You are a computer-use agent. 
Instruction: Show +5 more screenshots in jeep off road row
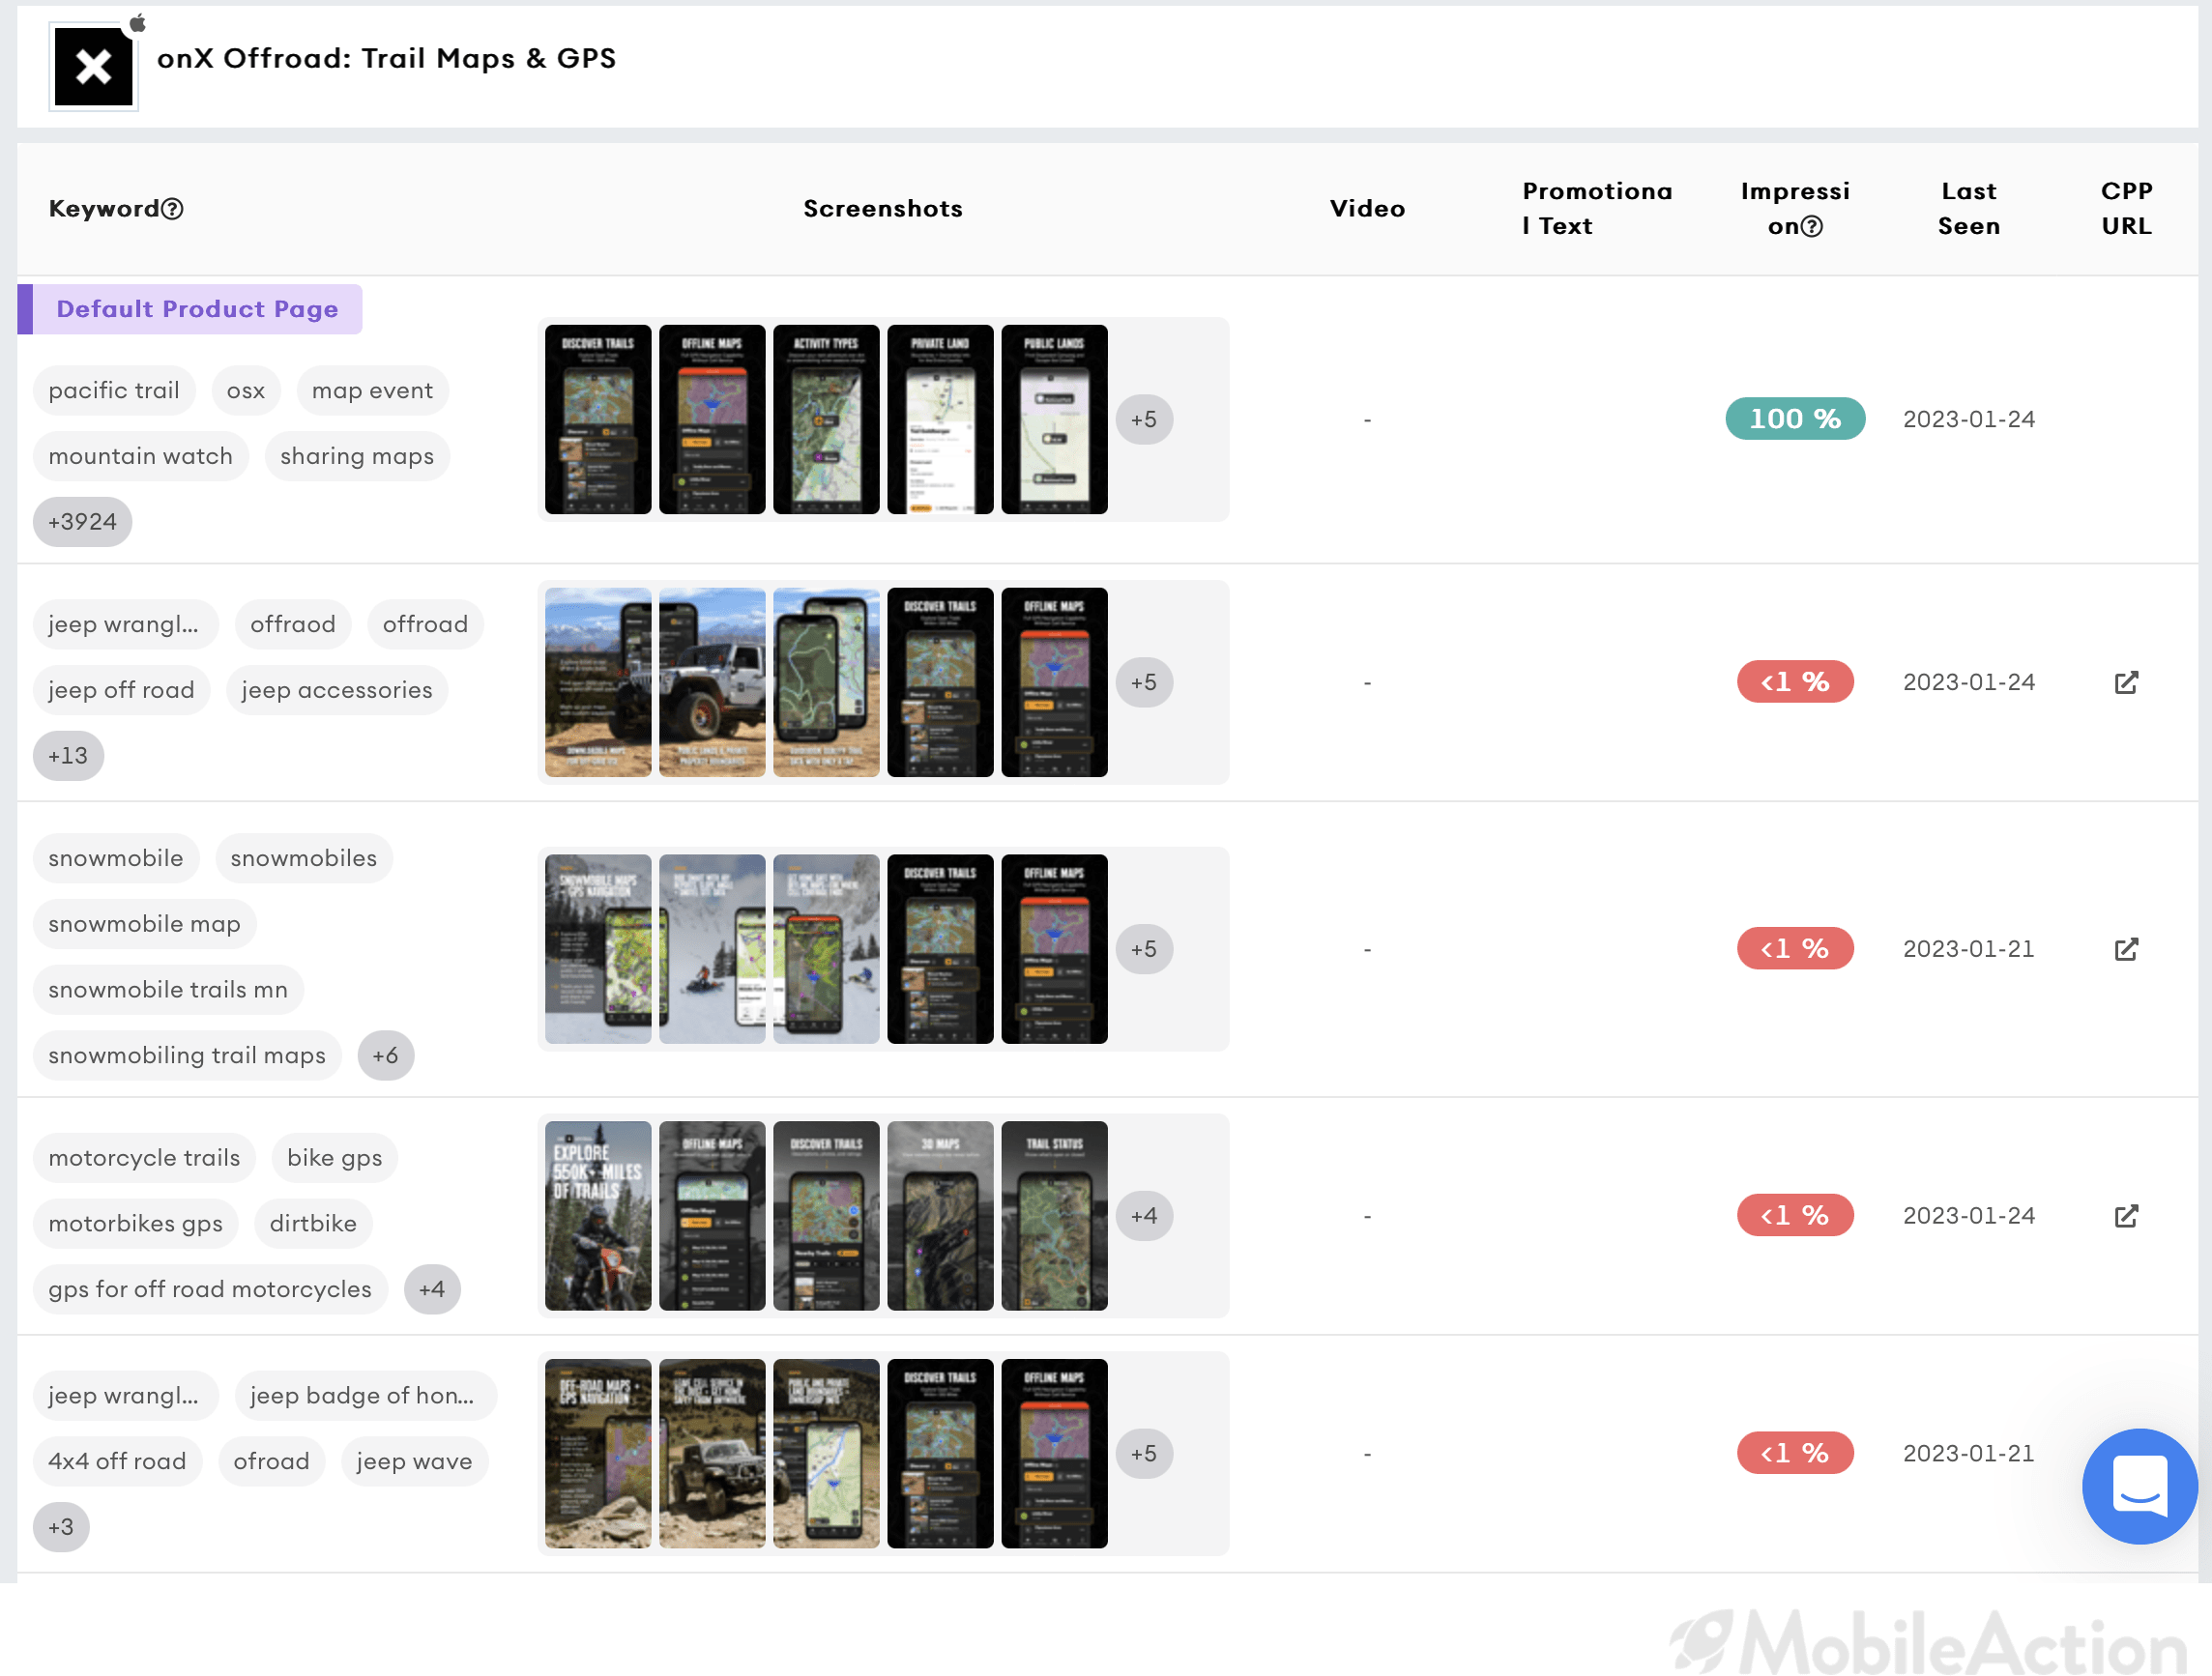click(1143, 682)
